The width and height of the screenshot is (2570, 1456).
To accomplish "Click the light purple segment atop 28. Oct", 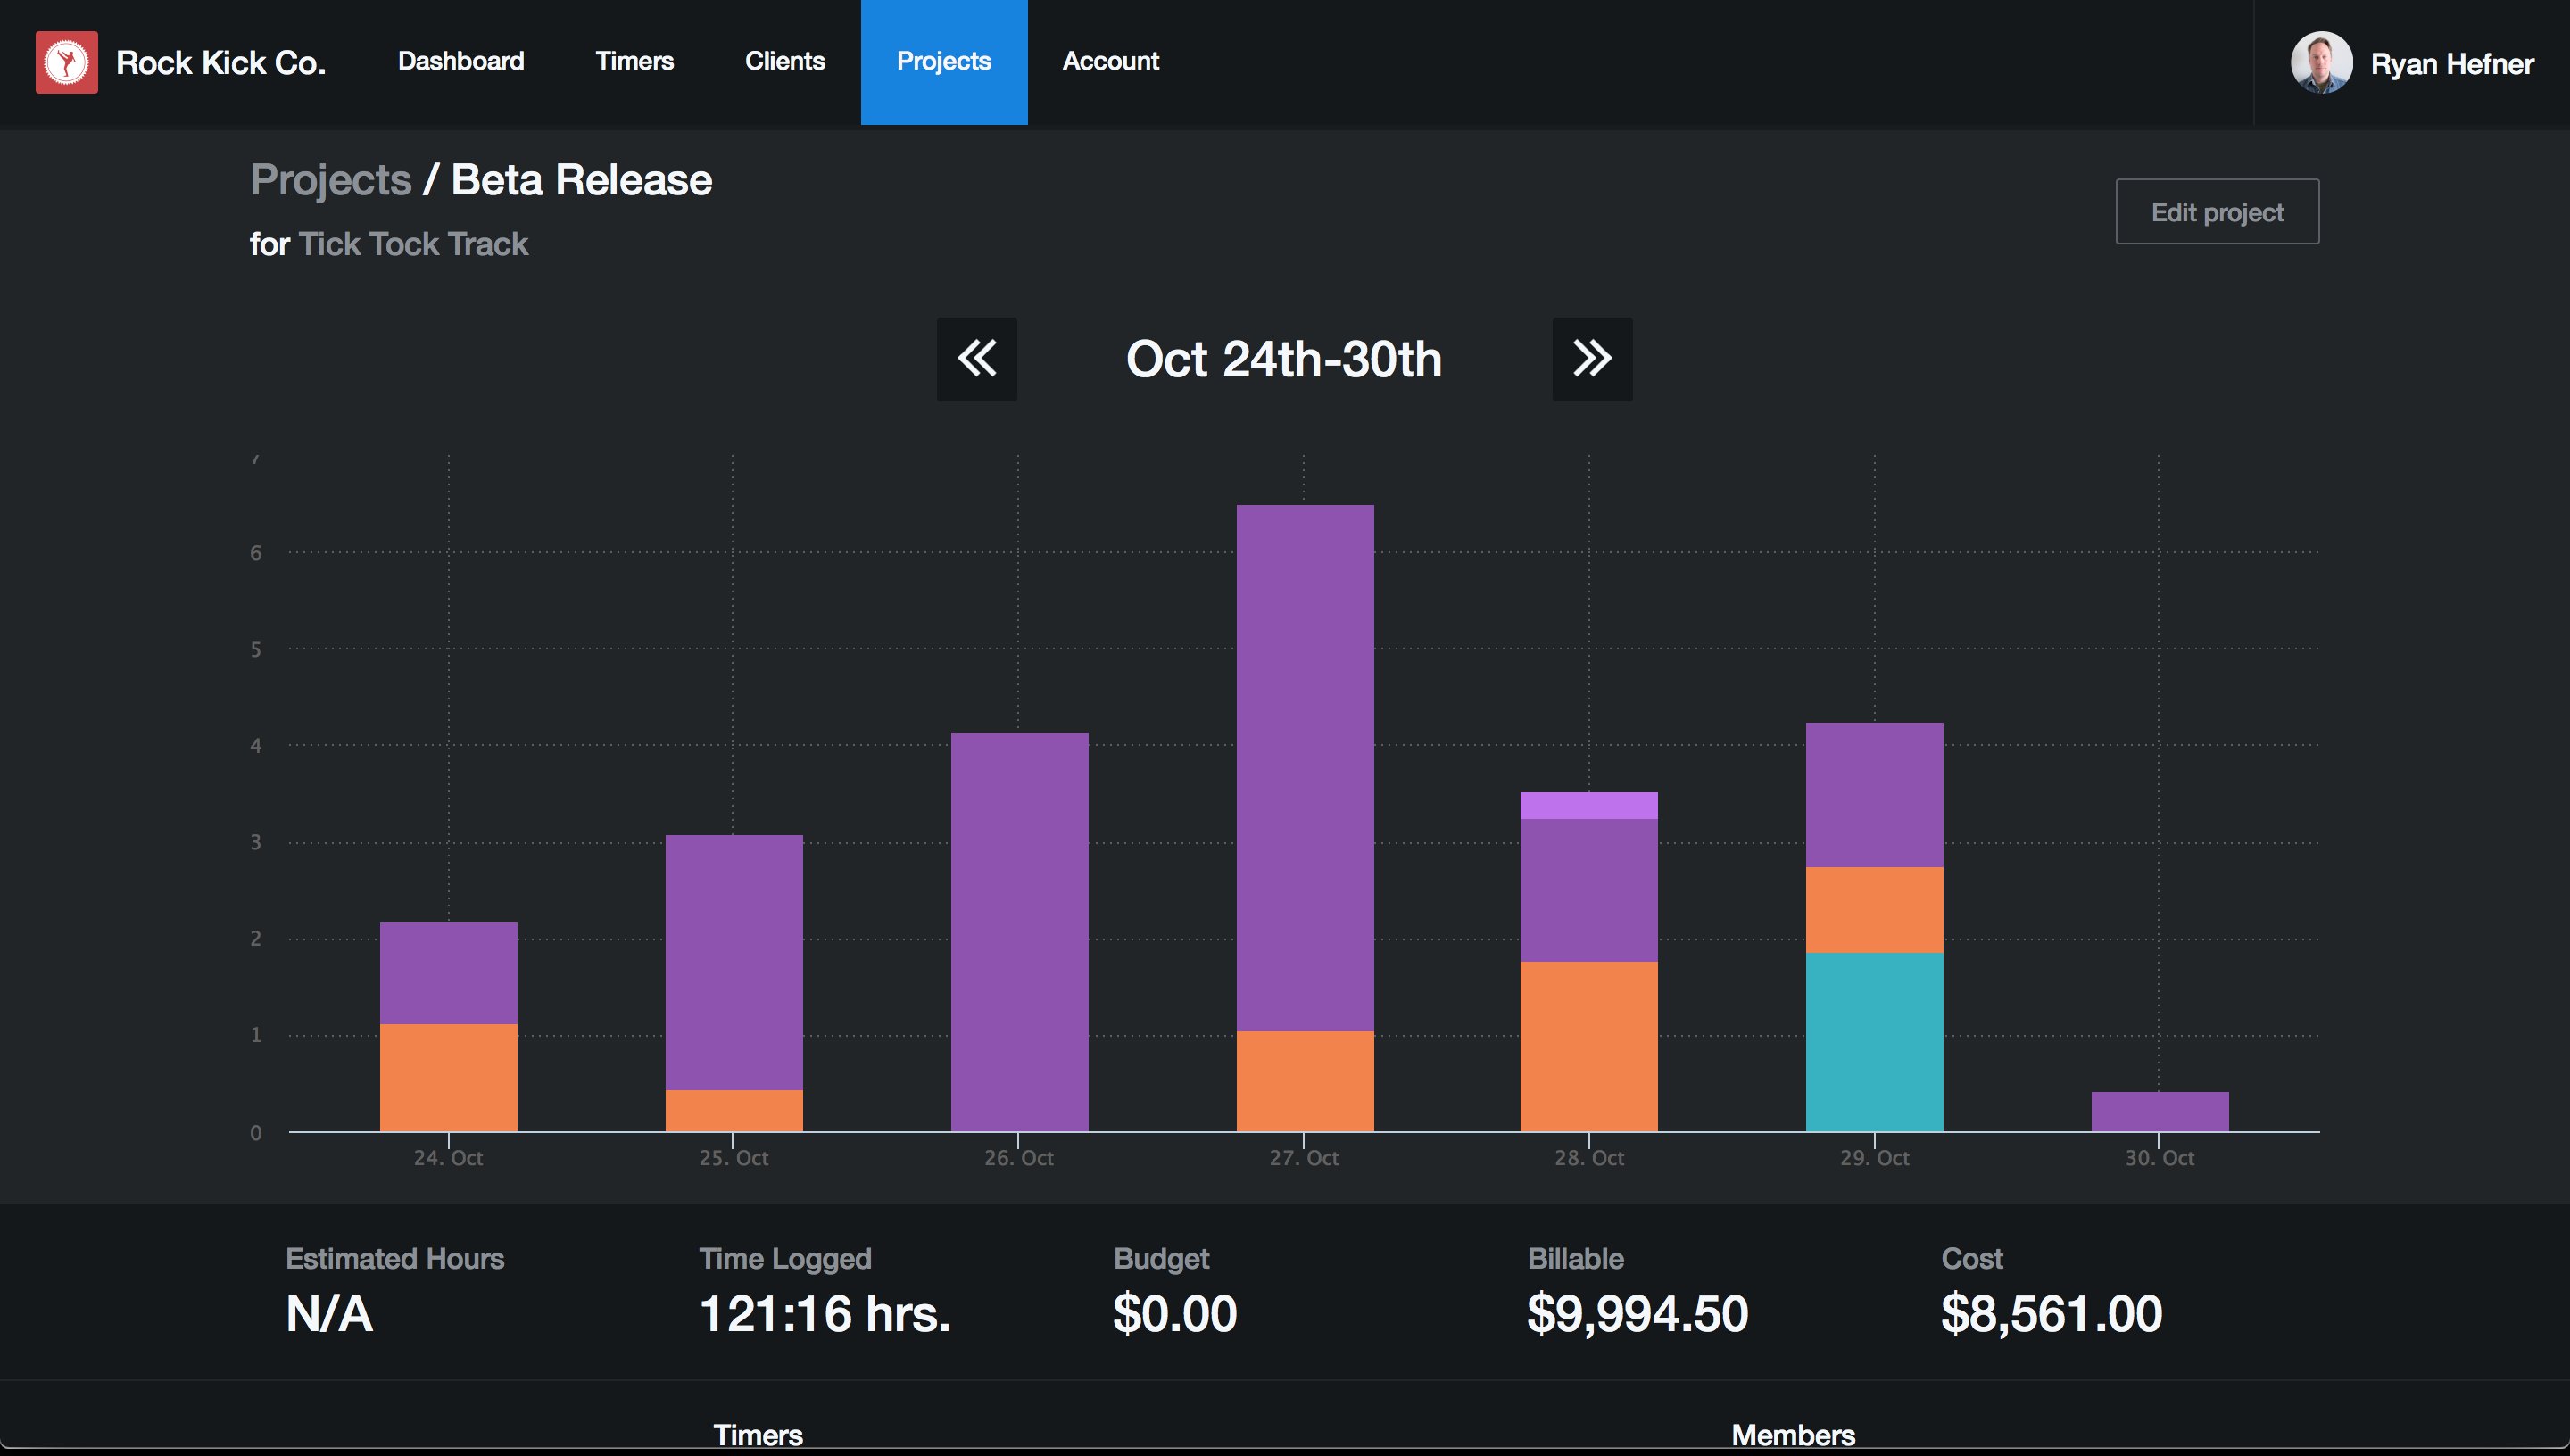I will coord(1588,805).
